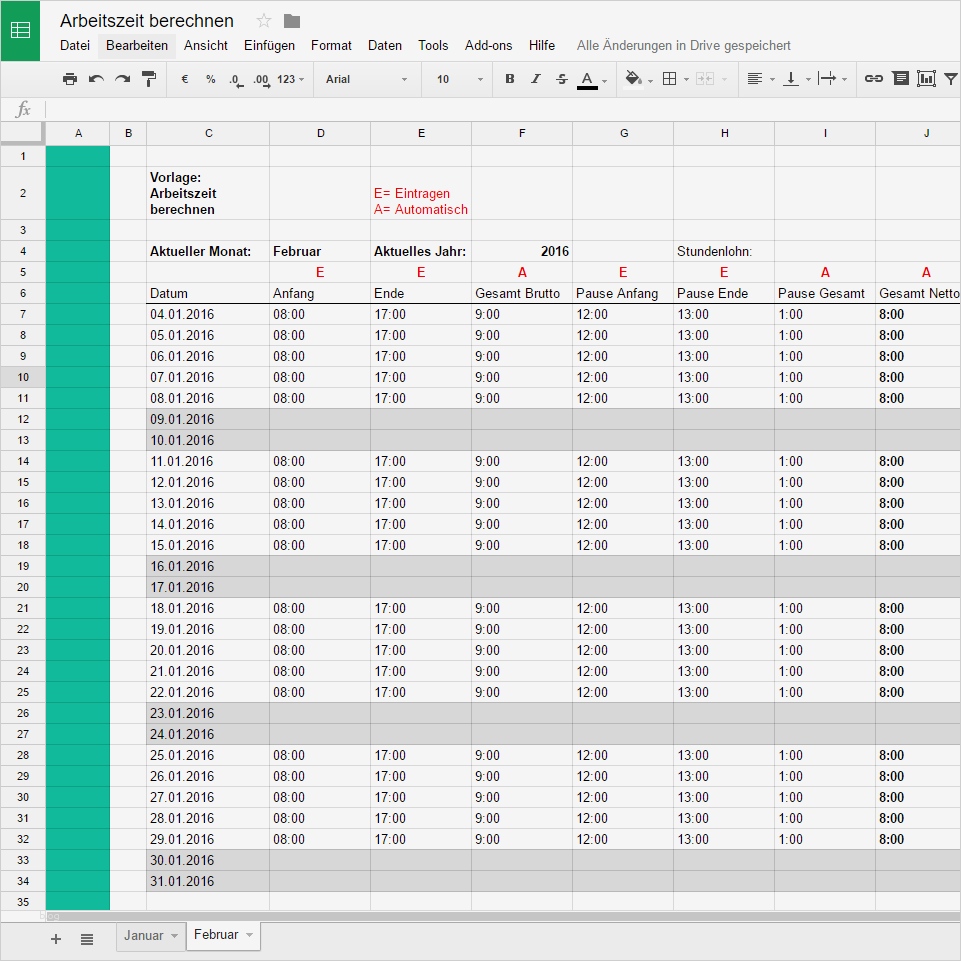Viewport: 961px width, 961px height.
Task: Open the Add-ons menu item
Action: (x=488, y=45)
